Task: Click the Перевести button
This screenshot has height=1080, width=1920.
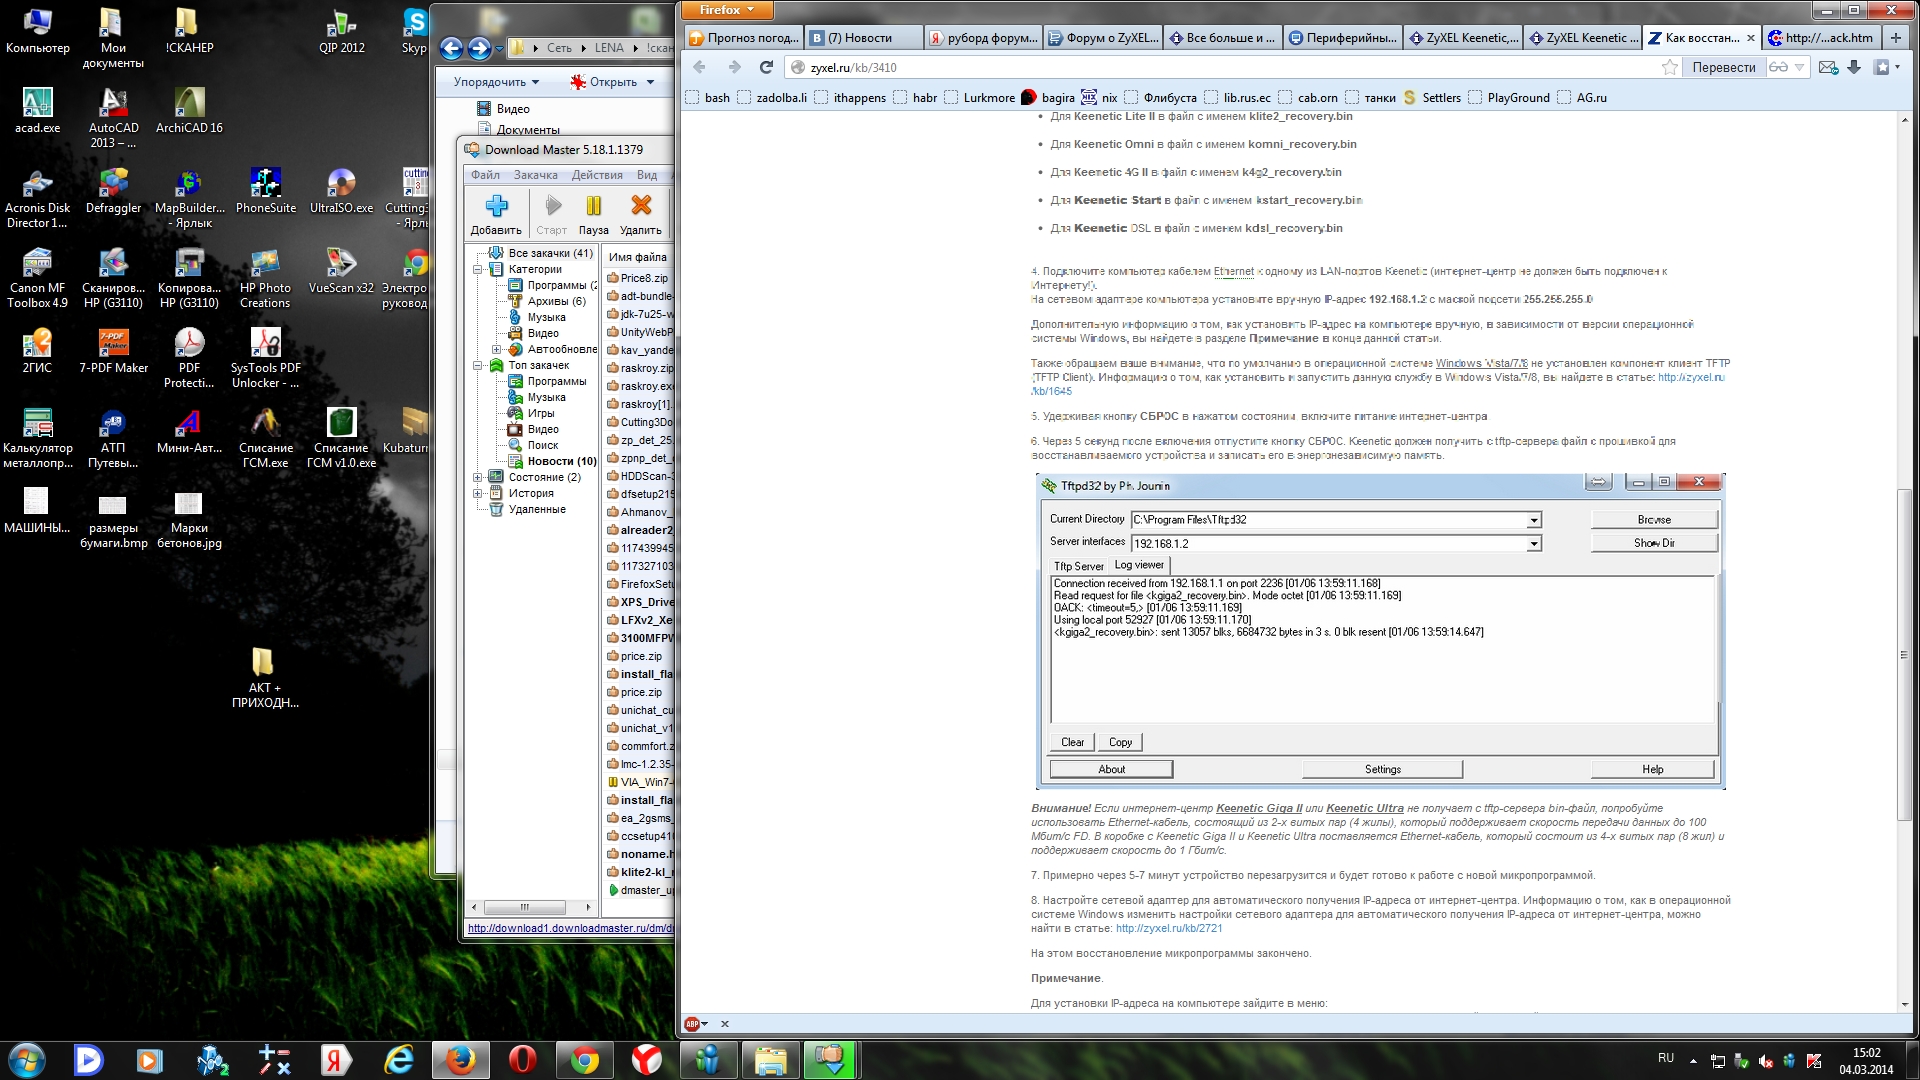Action: click(x=1723, y=67)
